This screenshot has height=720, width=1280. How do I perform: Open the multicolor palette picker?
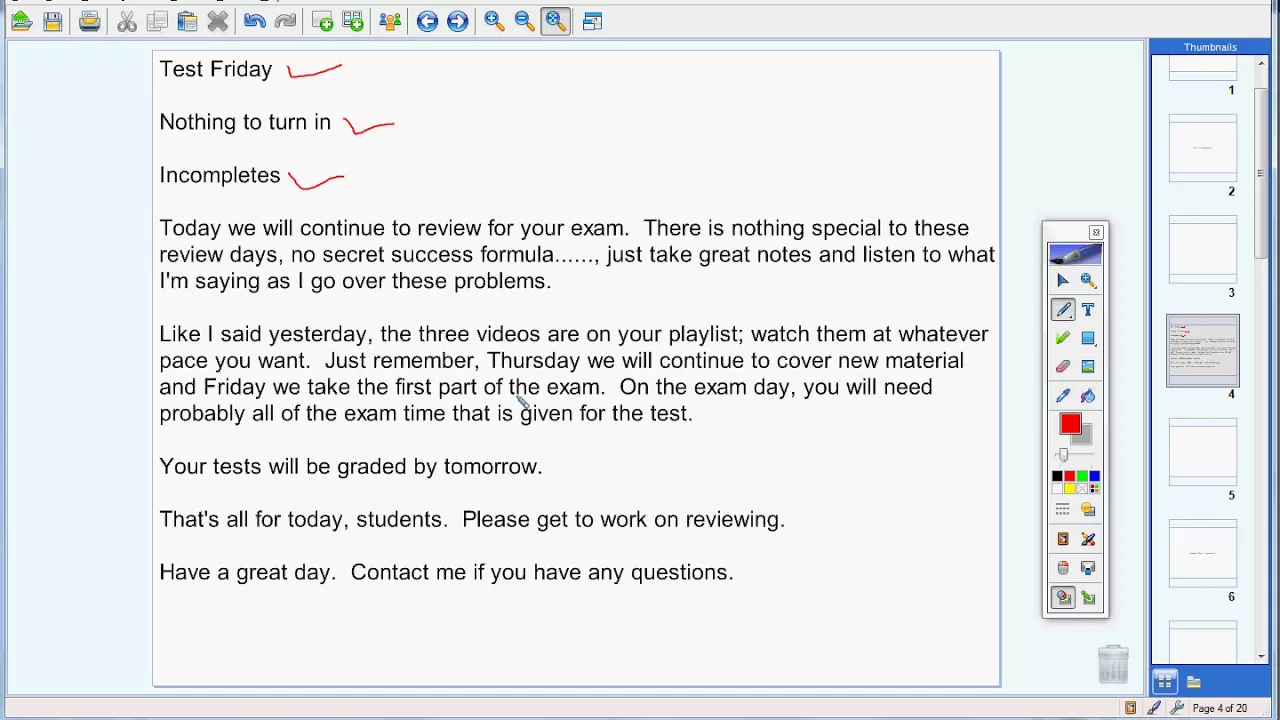pyautogui.click(x=1093, y=488)
